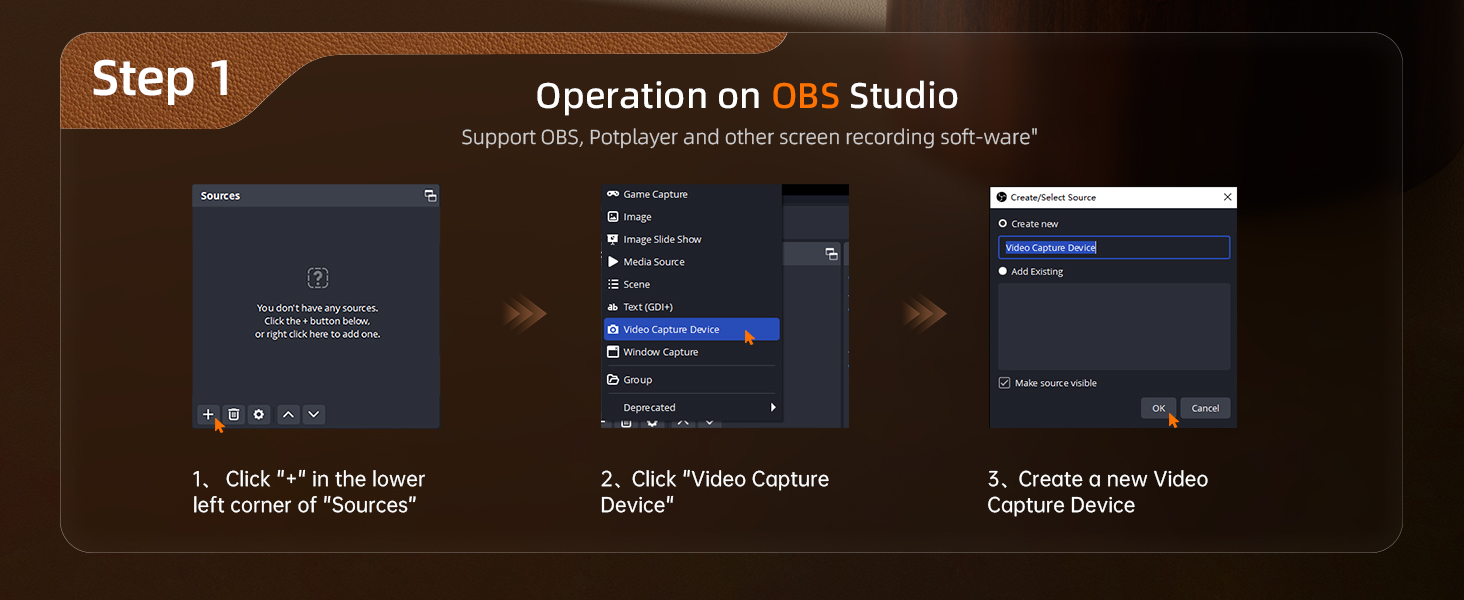Toggle the Make source visible checkbox
Screen dimensions: 1464x600
click(x=1004, y=383)
